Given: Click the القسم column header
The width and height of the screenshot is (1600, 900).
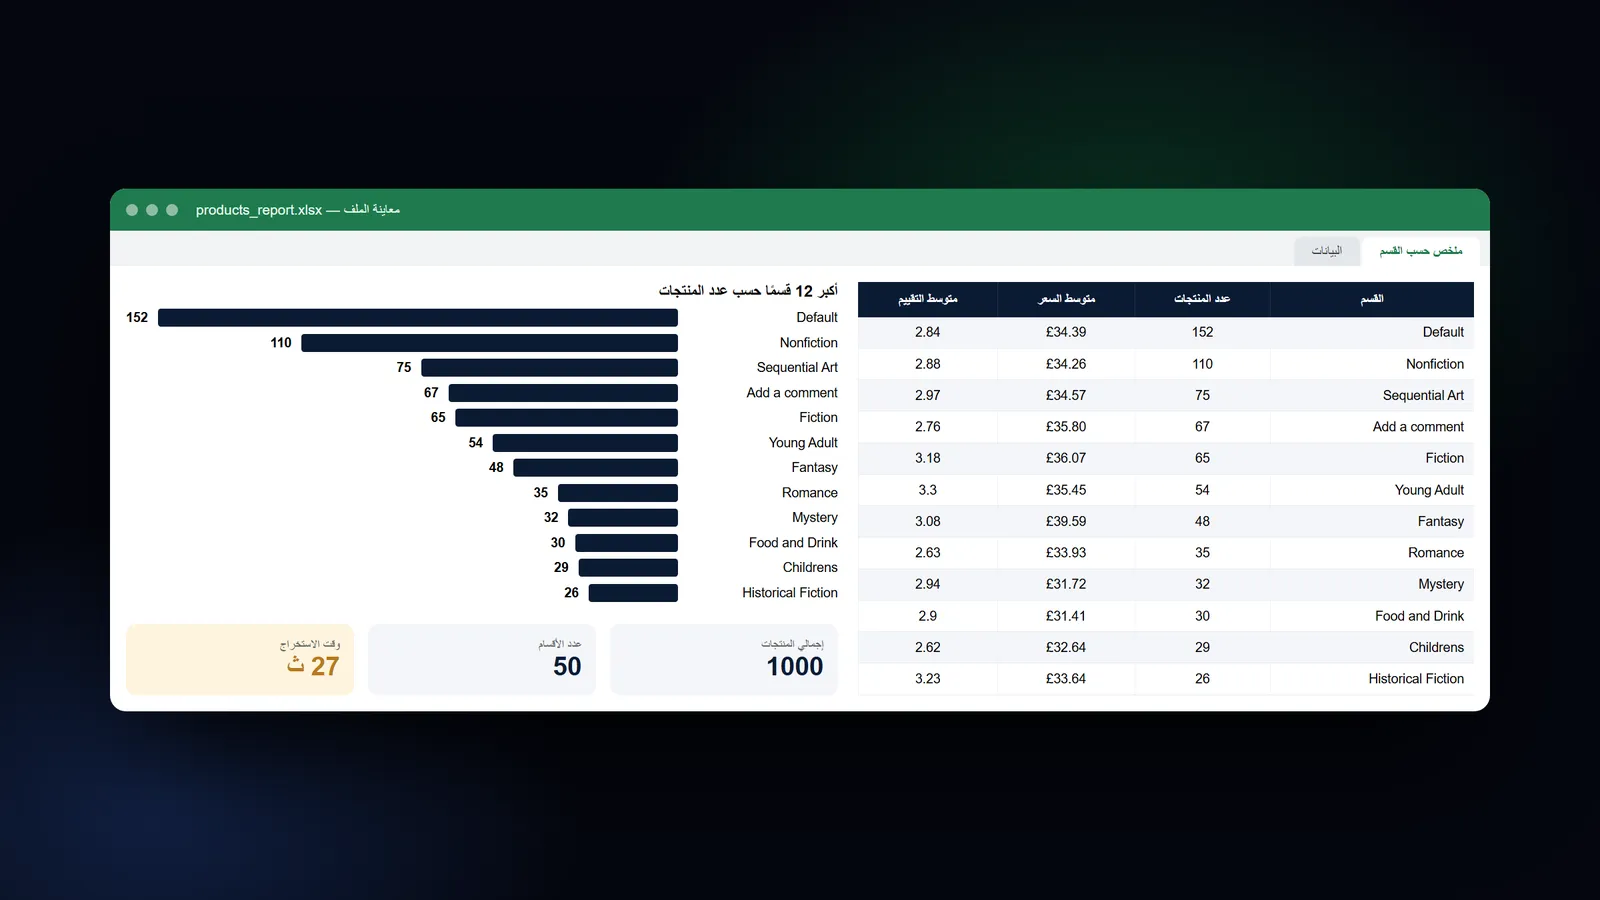Looking at the screenshot, I should point(1372,299).
